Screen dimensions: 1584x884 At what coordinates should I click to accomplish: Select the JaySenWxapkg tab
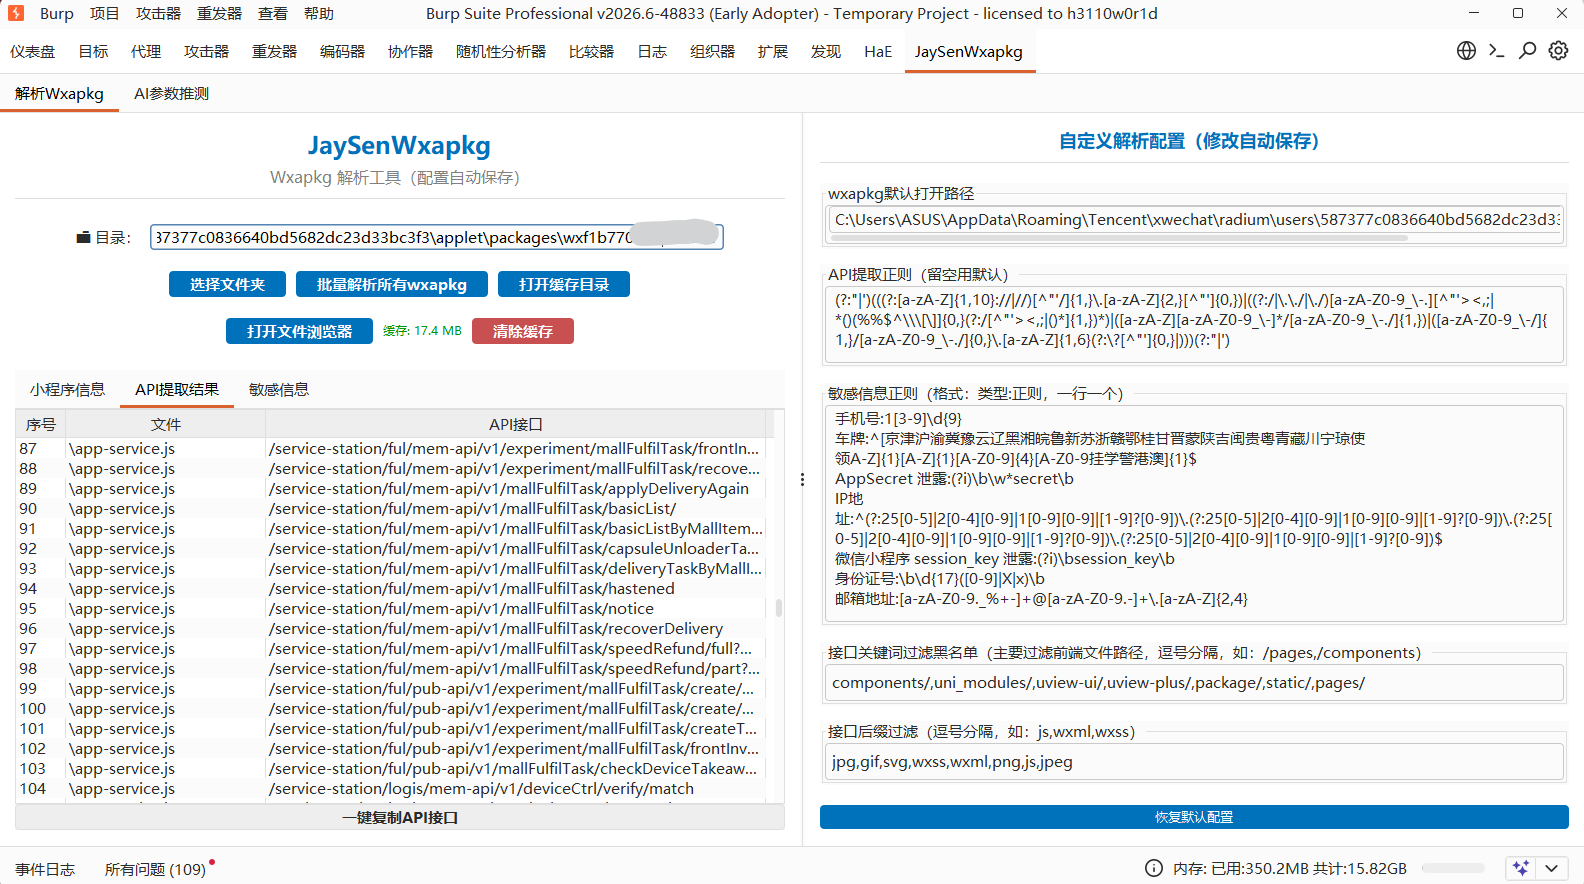pyautogui.click(x=968, y=51)
